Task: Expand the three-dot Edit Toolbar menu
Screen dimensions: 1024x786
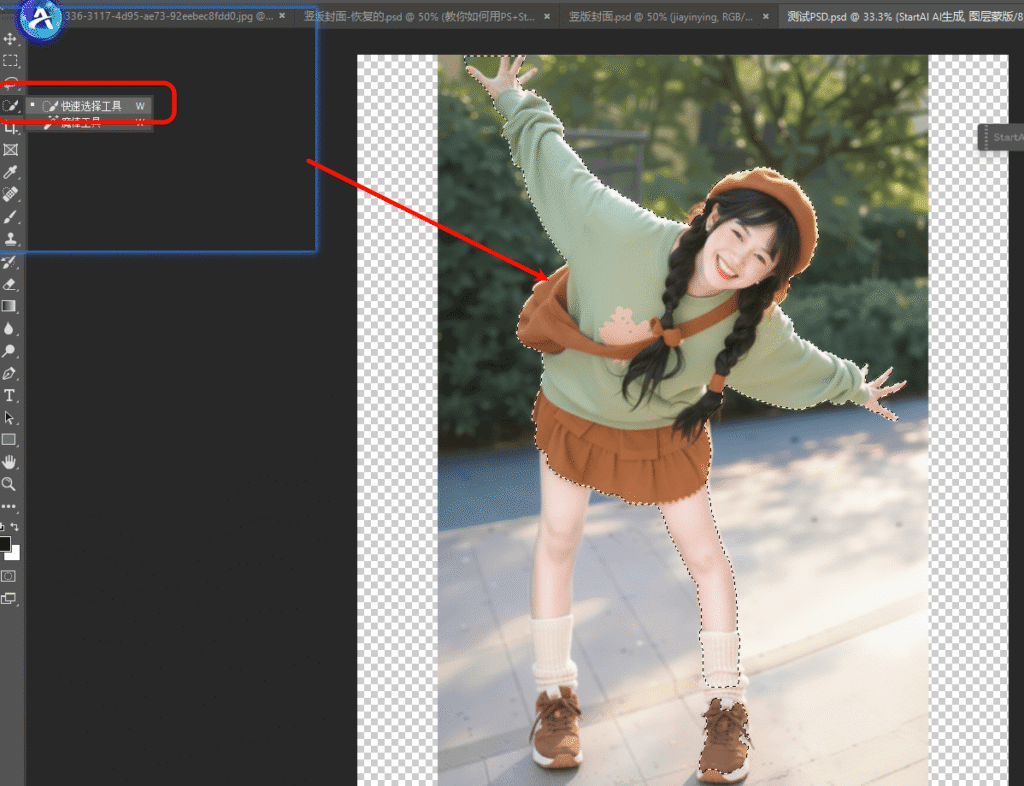Action: 9,507
